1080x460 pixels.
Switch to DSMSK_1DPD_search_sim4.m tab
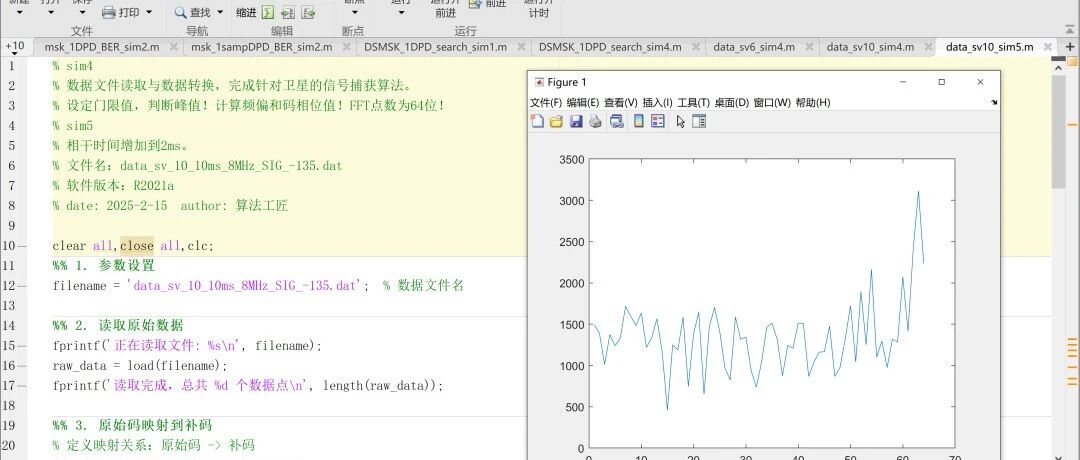(x=610, y=48)
